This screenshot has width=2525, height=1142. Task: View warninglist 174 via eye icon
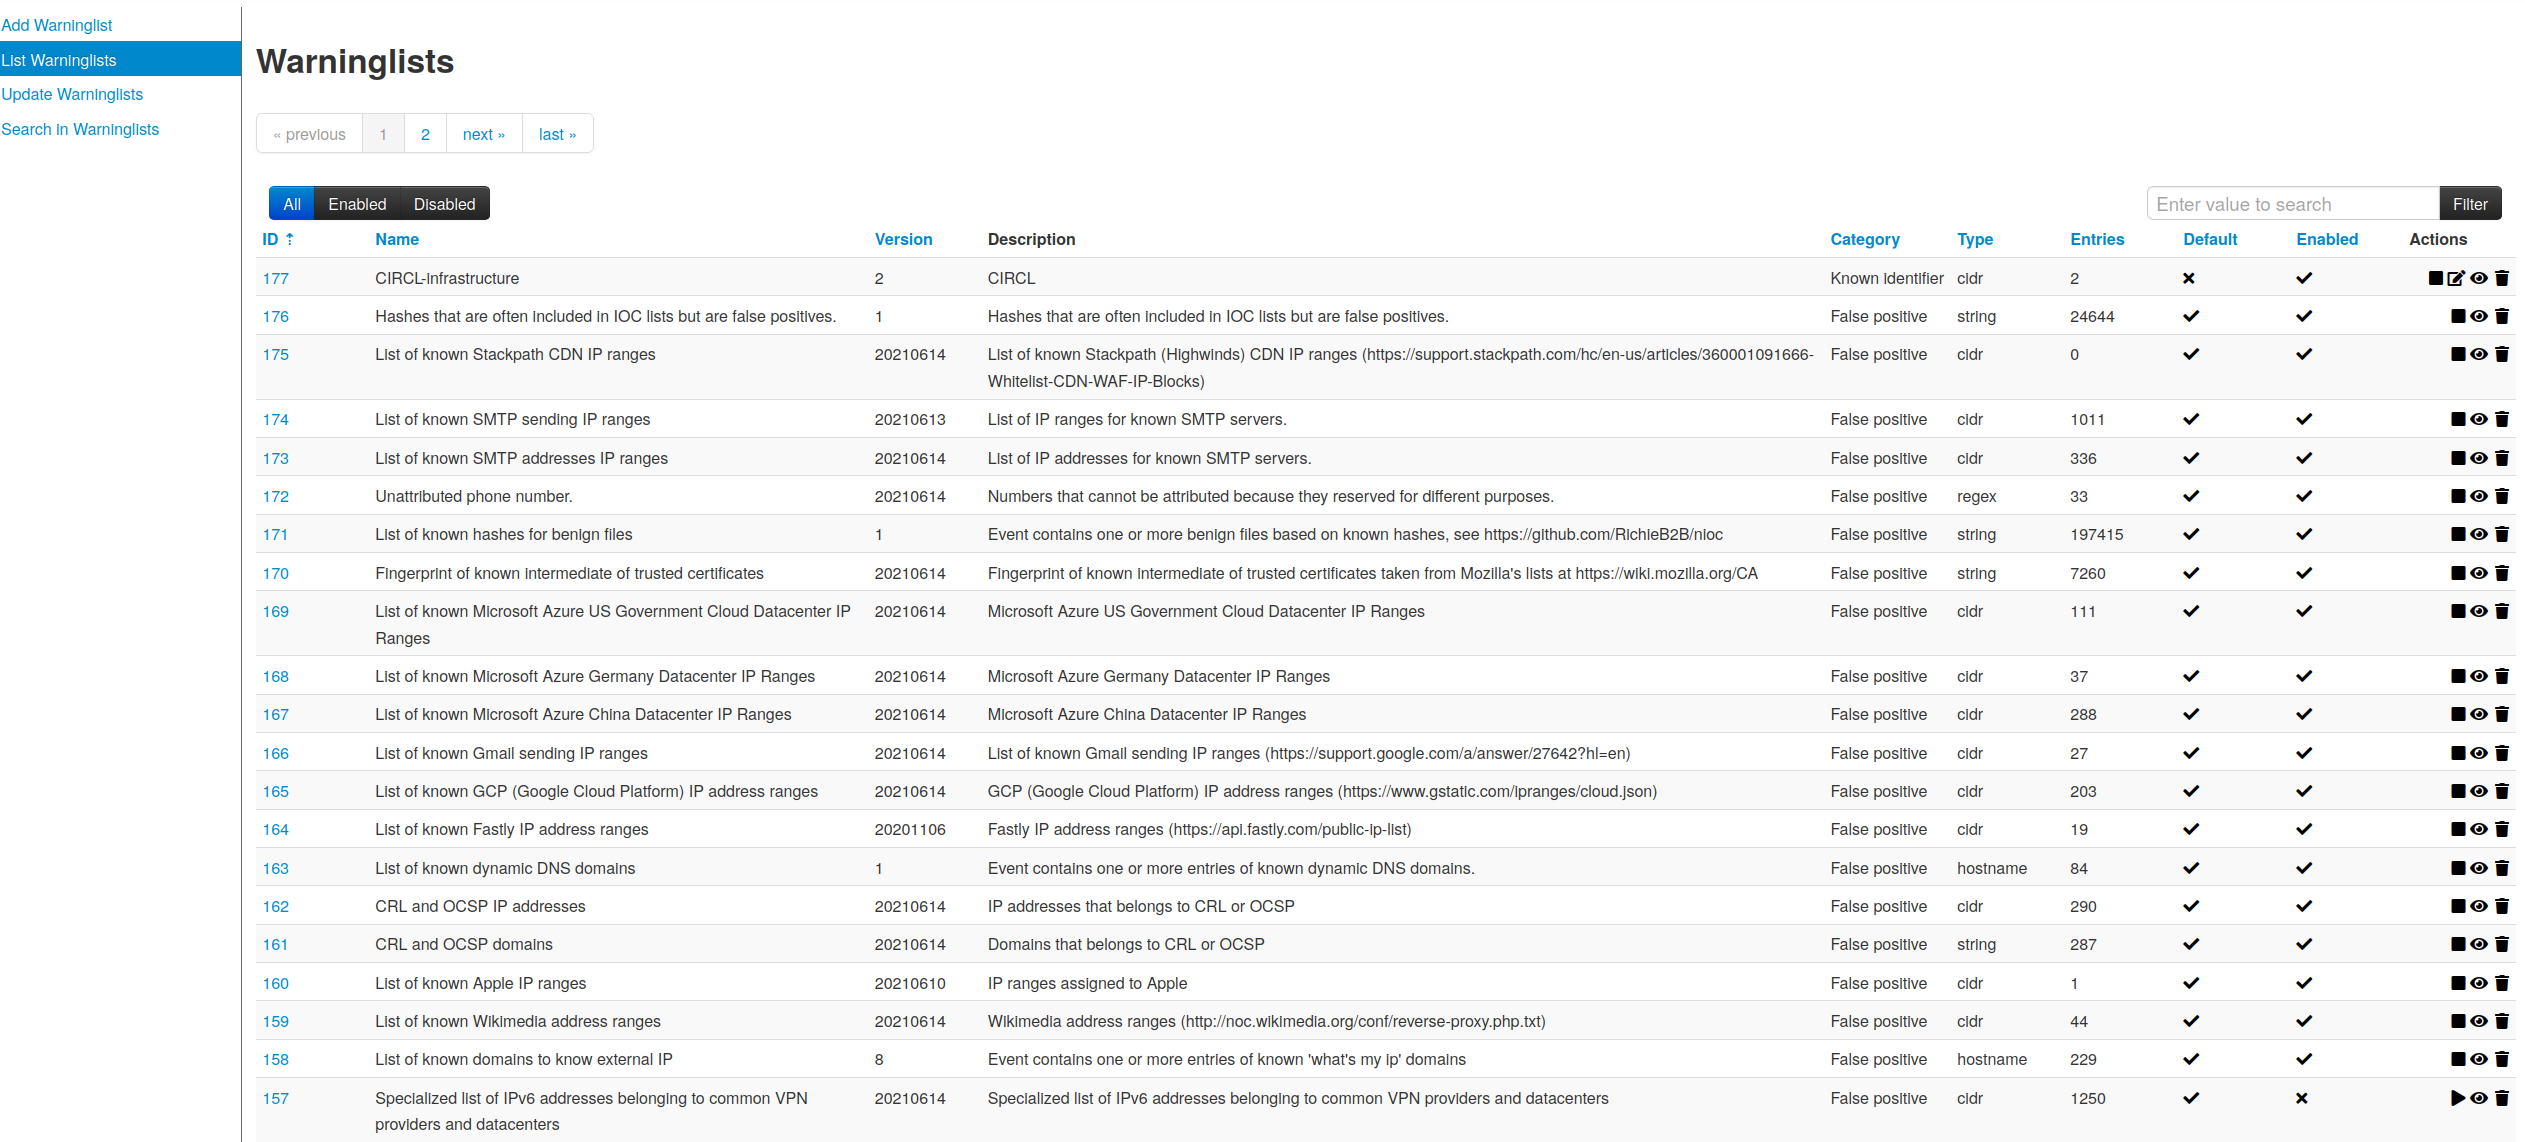tap(2479, 420)
